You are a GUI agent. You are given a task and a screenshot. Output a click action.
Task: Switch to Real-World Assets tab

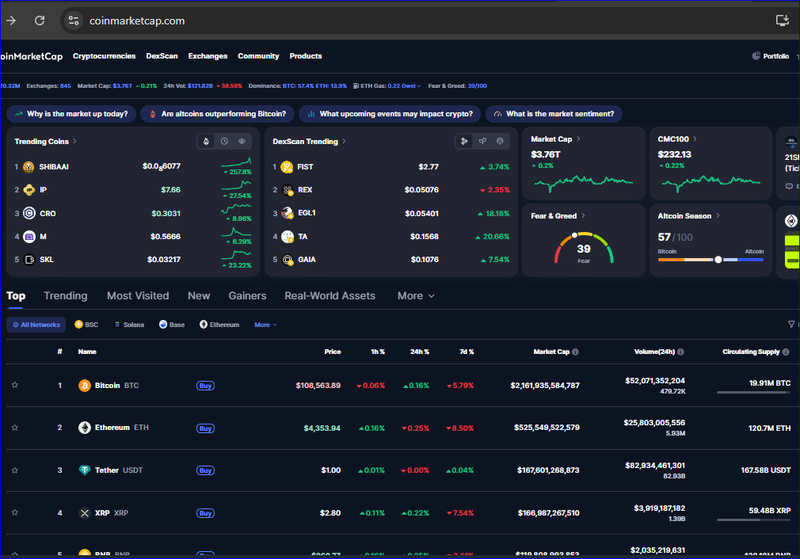tap(330, 296)
